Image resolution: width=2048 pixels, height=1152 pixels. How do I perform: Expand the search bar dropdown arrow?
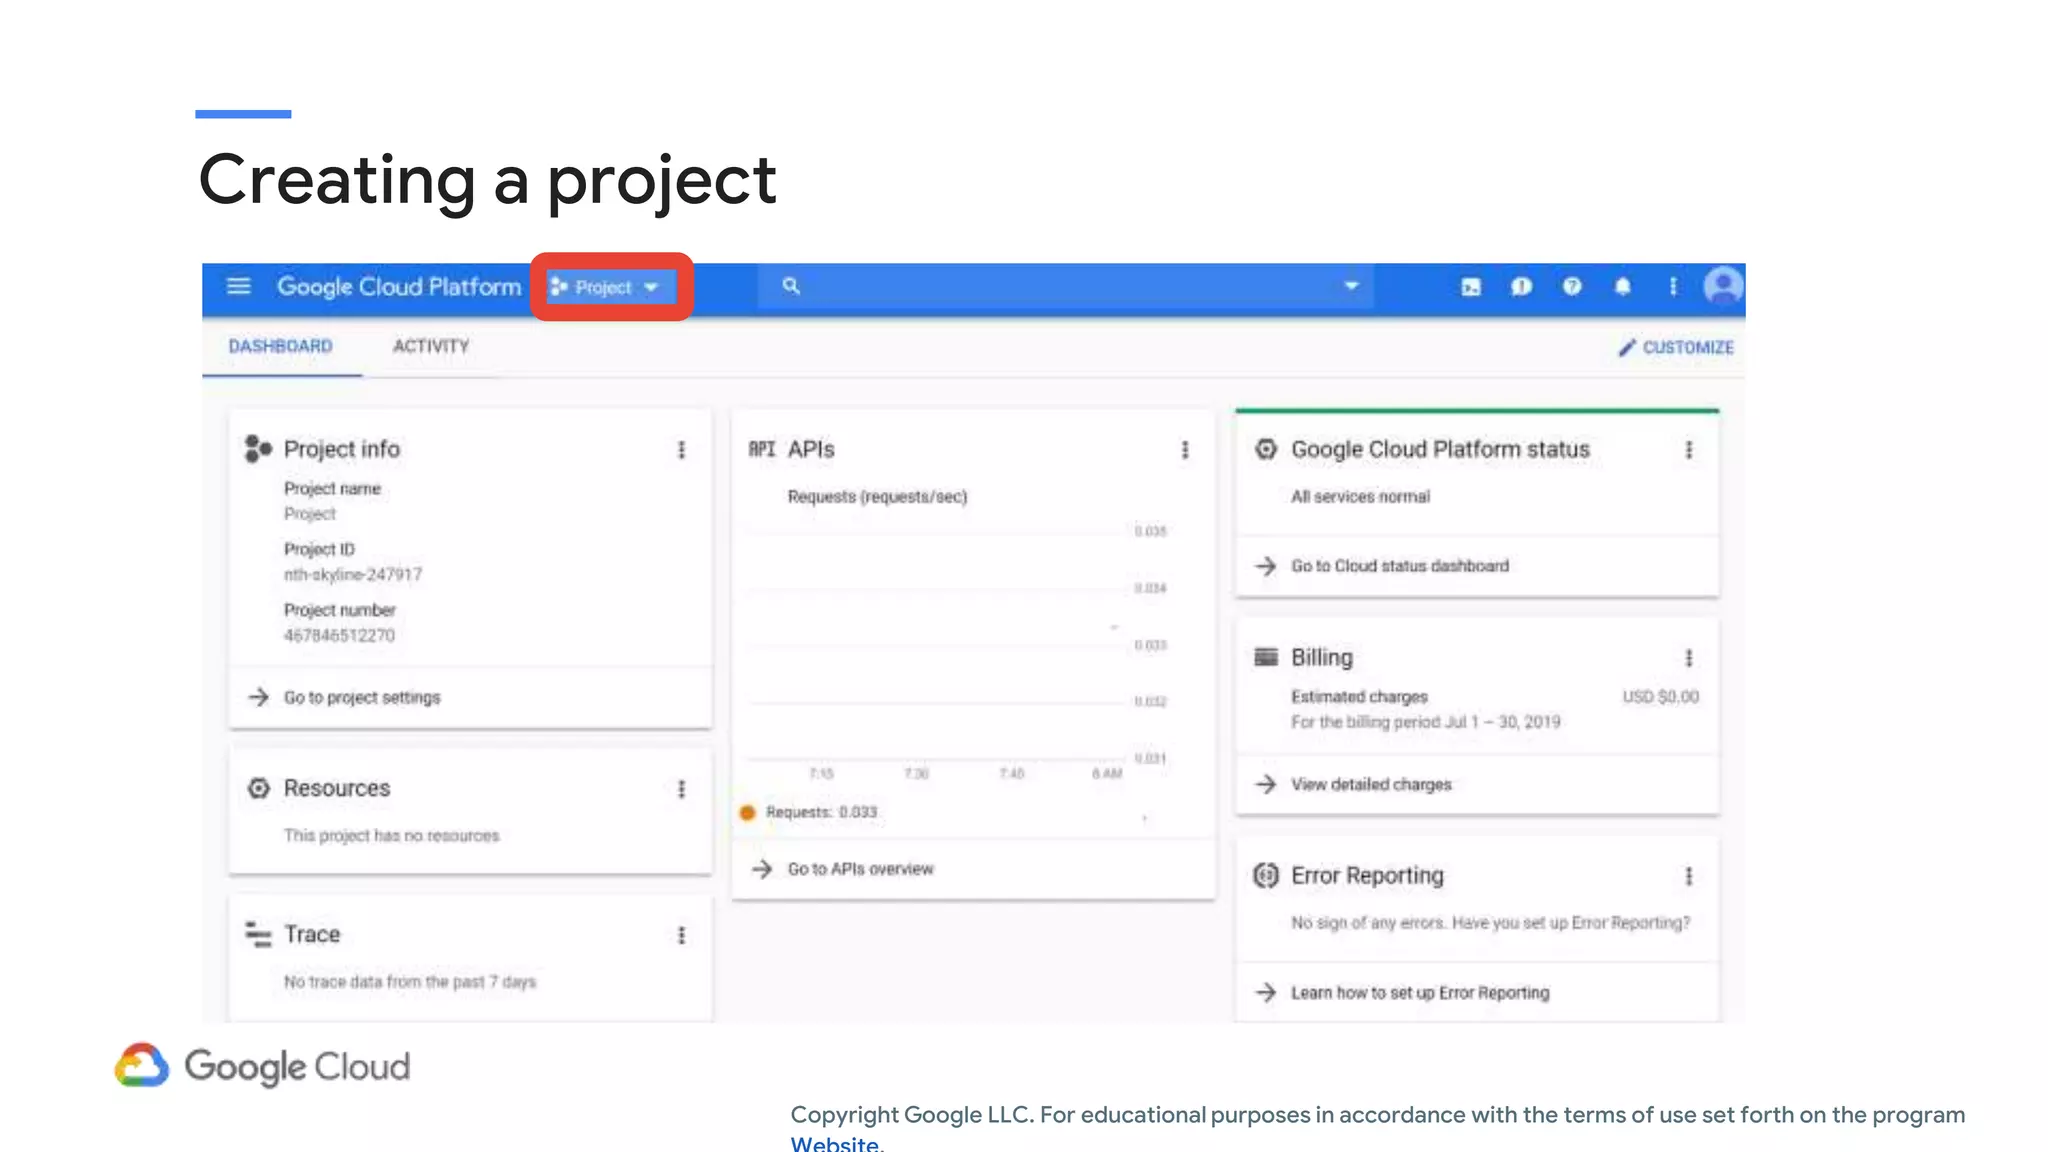pos(1351,286)
